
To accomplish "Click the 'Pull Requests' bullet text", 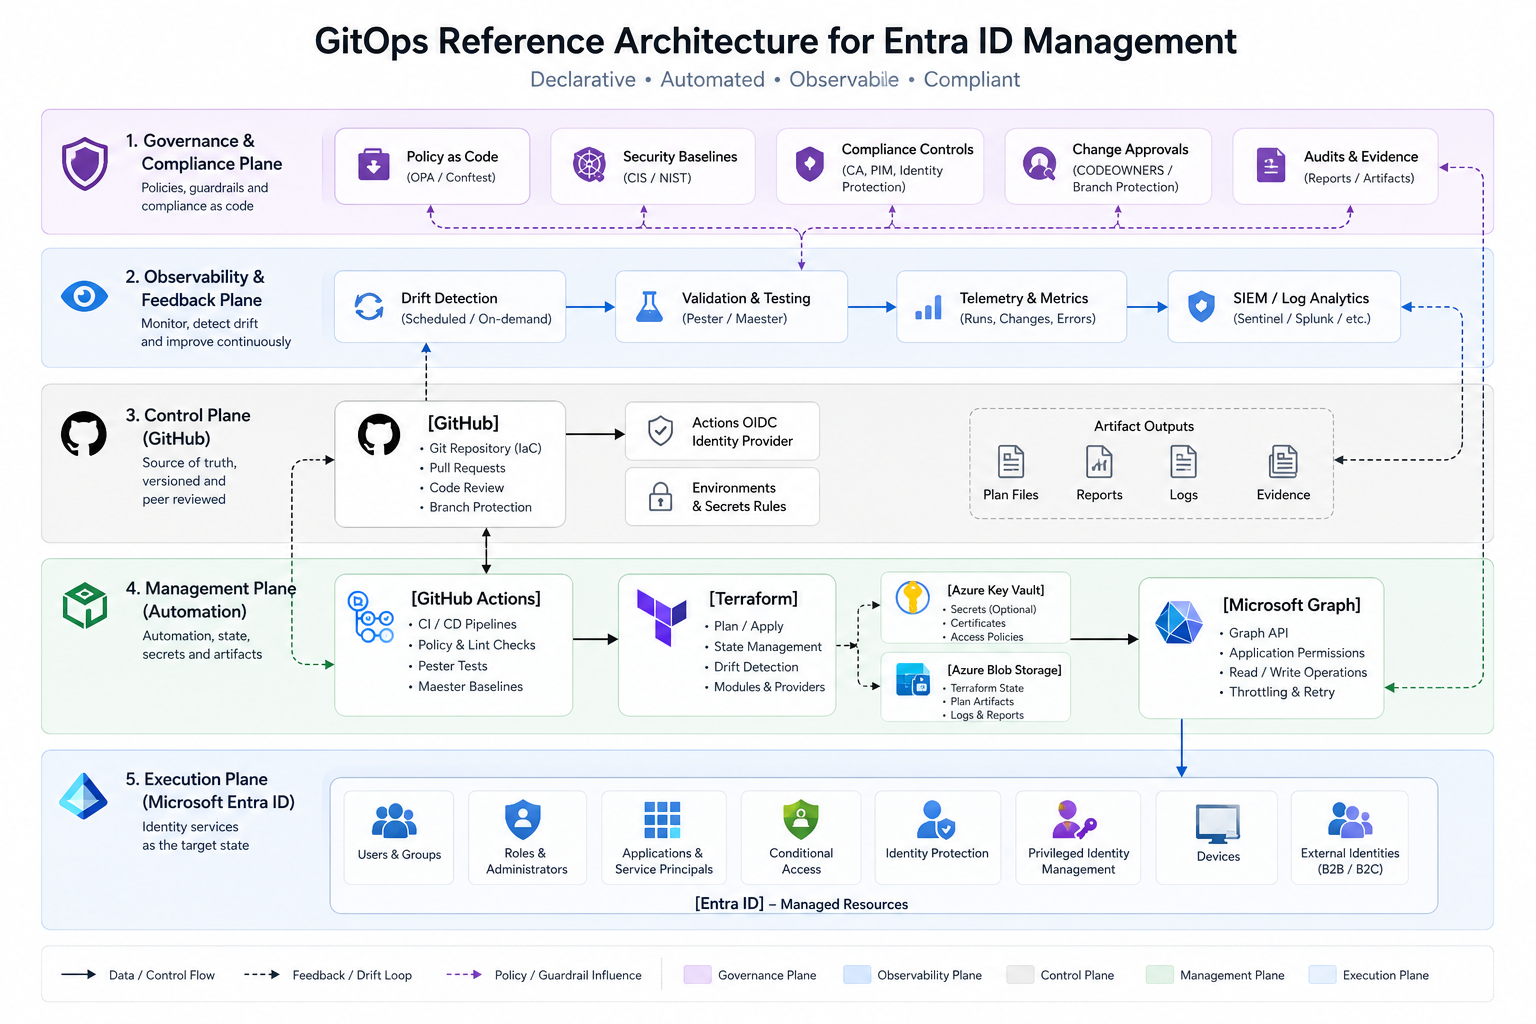I will 467,468.
